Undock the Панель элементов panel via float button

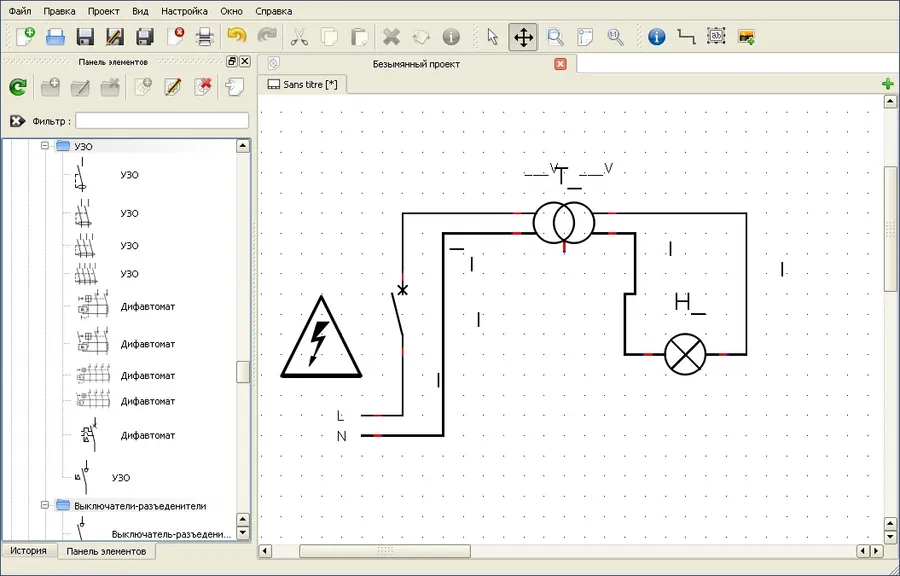click(231, 62)
